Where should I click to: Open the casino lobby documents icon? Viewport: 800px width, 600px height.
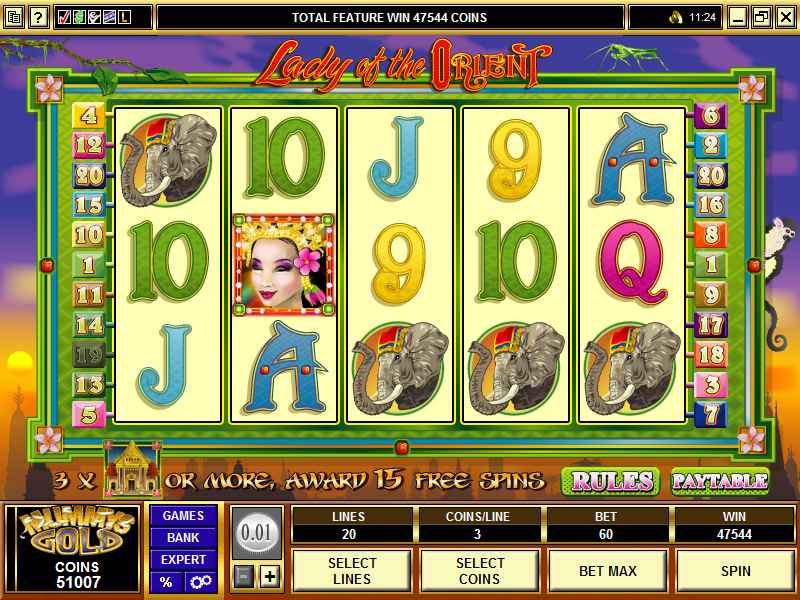(x=14, y=17)
